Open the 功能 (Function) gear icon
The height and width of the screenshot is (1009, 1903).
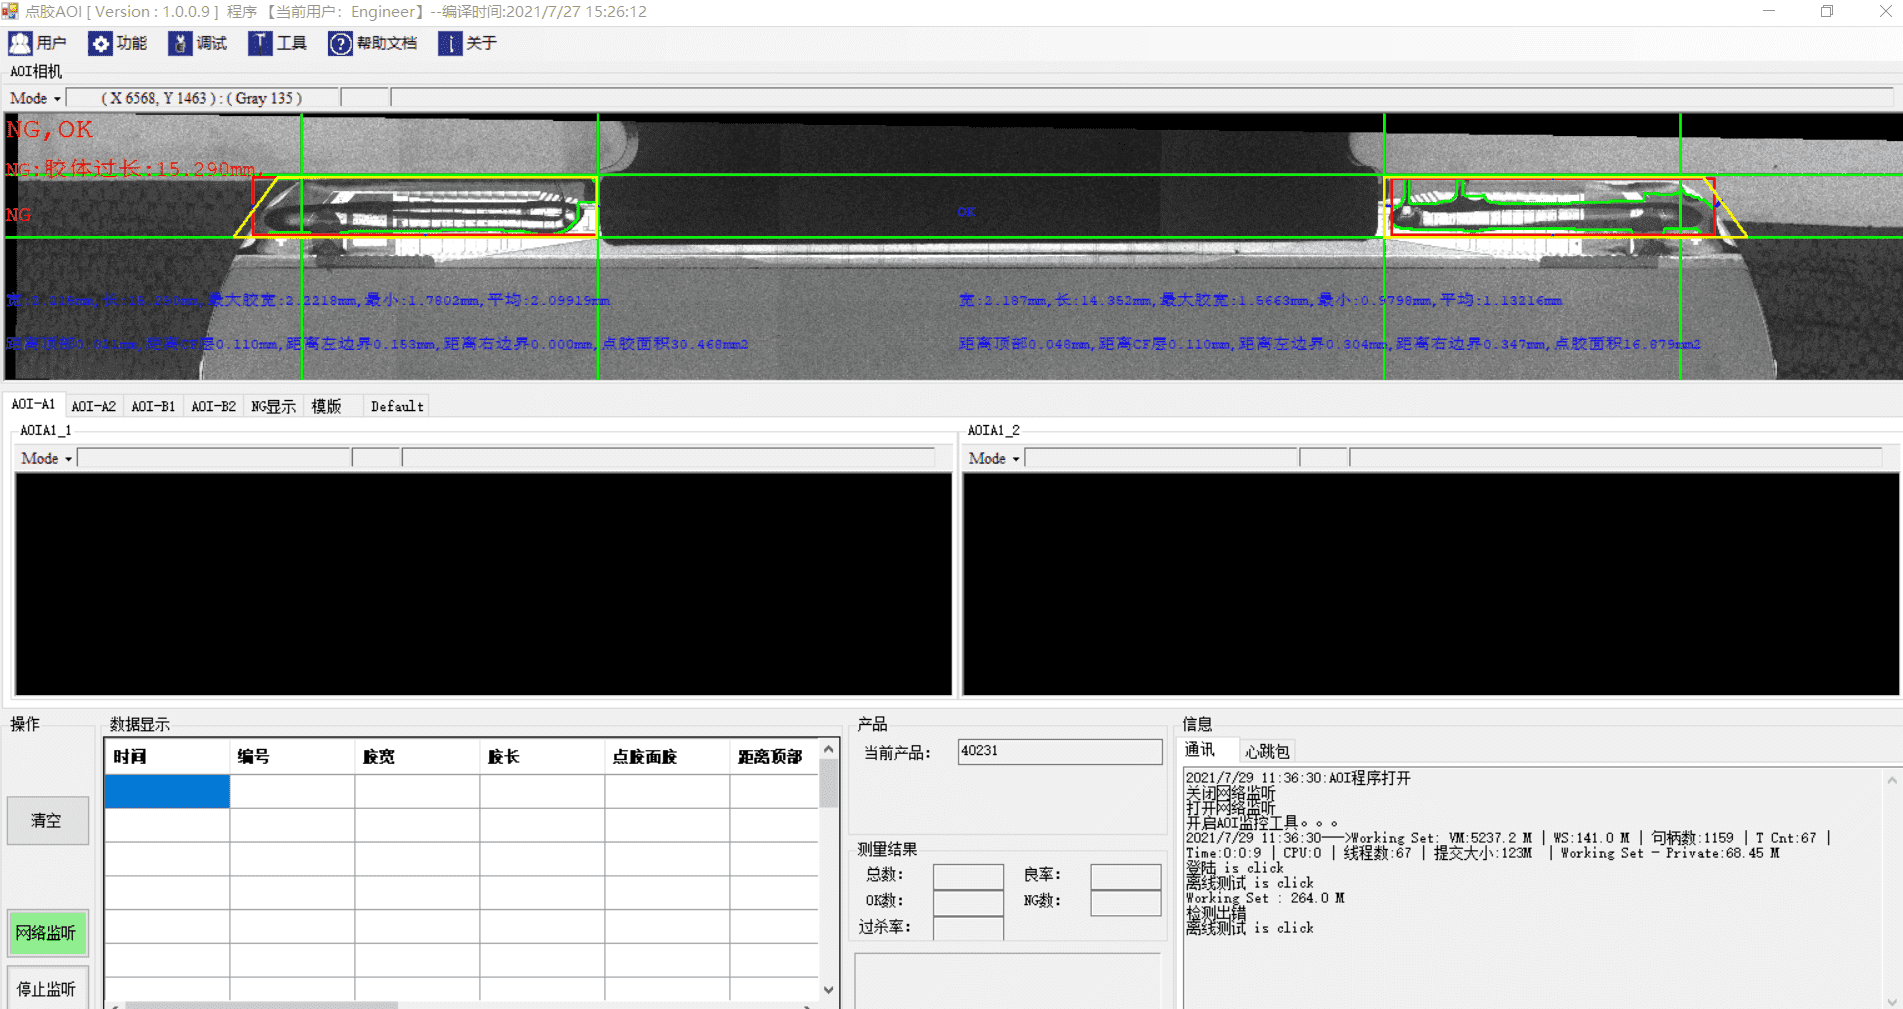click(x=100, y=43)
